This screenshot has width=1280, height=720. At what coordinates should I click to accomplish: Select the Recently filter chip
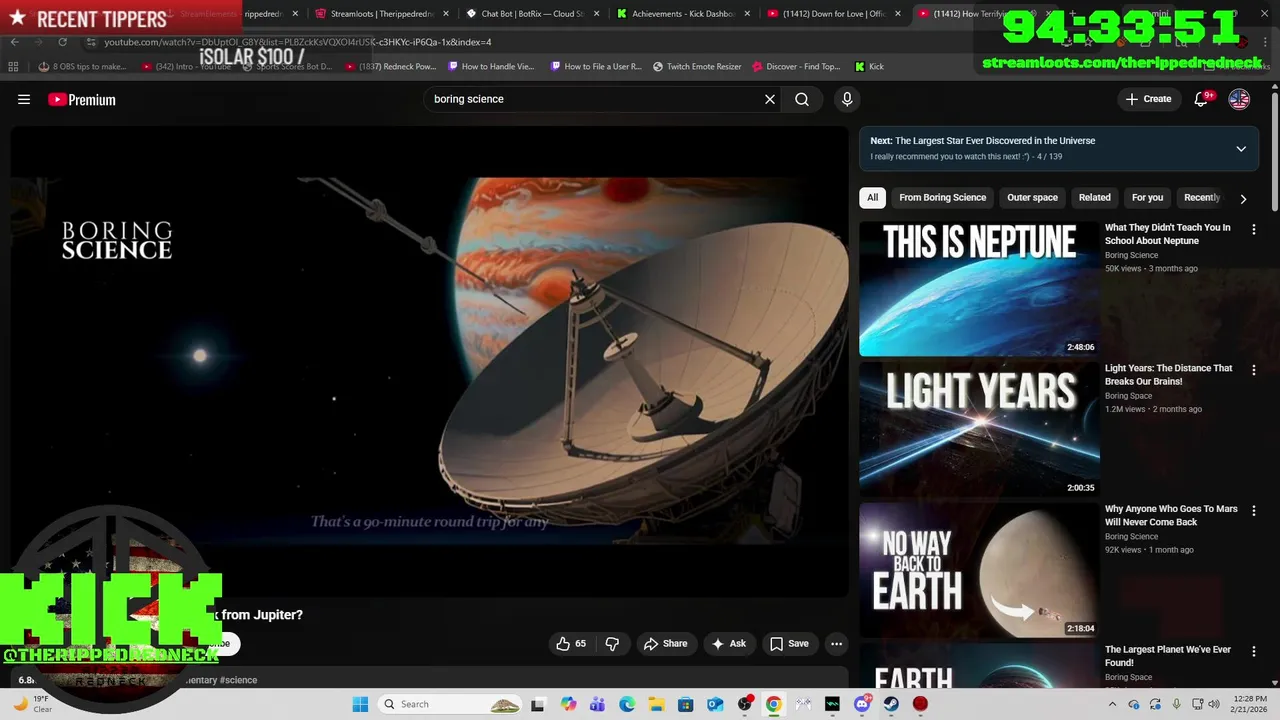(1202, 198)
